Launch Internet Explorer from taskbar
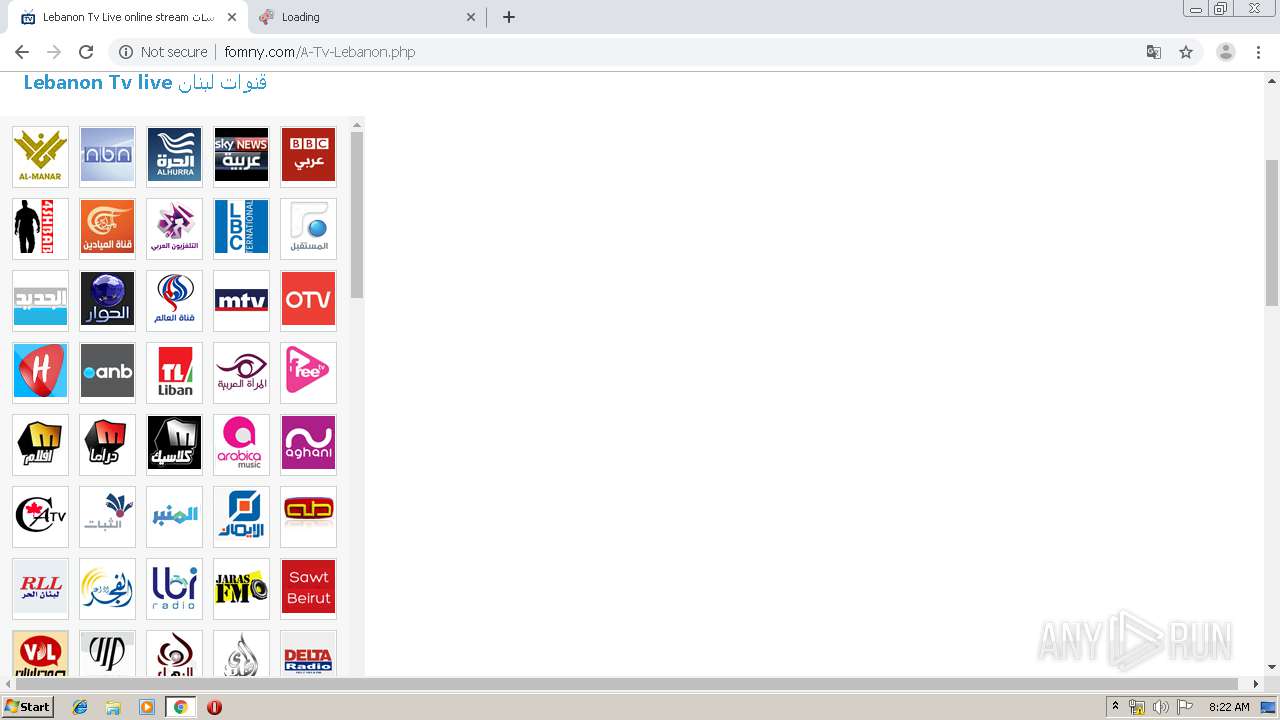 (x=80, y=707)
